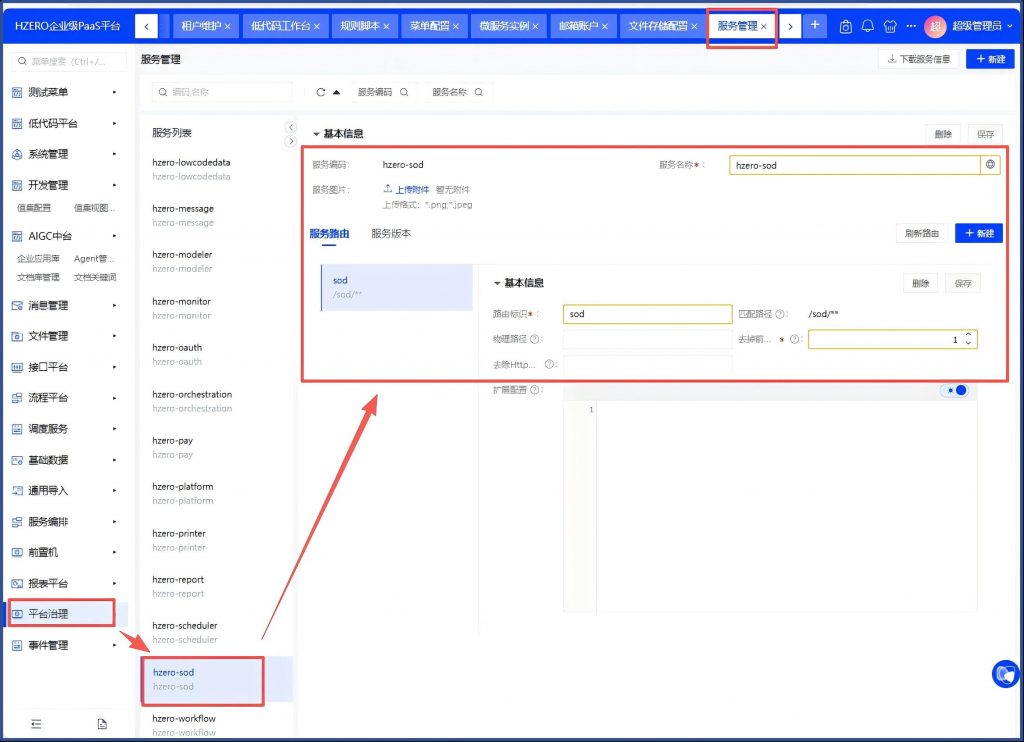Click the help icon next to 匹配路径
Screen dimensions: 1024x742
point(780,314)
